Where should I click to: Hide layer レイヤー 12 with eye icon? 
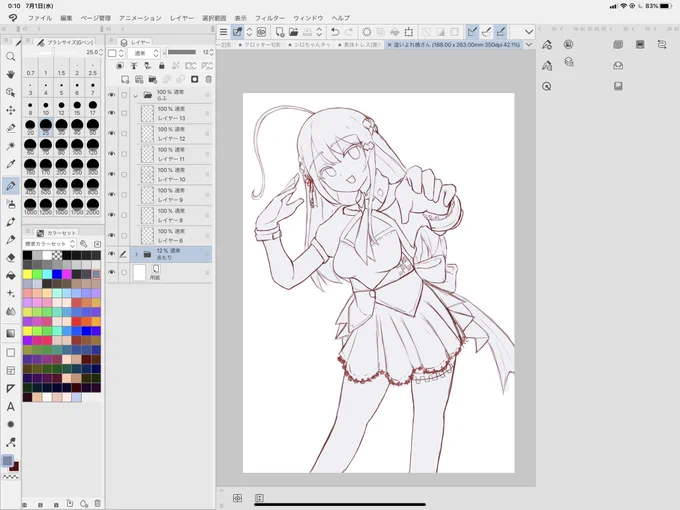[x=111, y=133]
